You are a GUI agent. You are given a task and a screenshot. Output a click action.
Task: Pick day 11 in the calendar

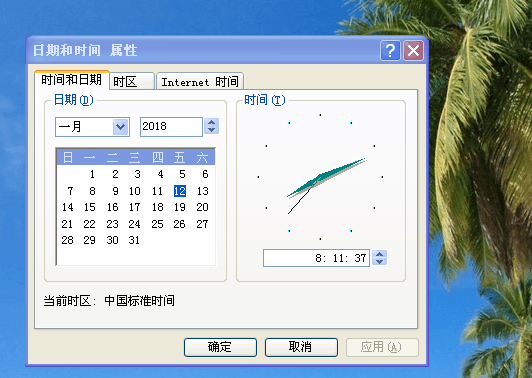[x=157, y=191]
